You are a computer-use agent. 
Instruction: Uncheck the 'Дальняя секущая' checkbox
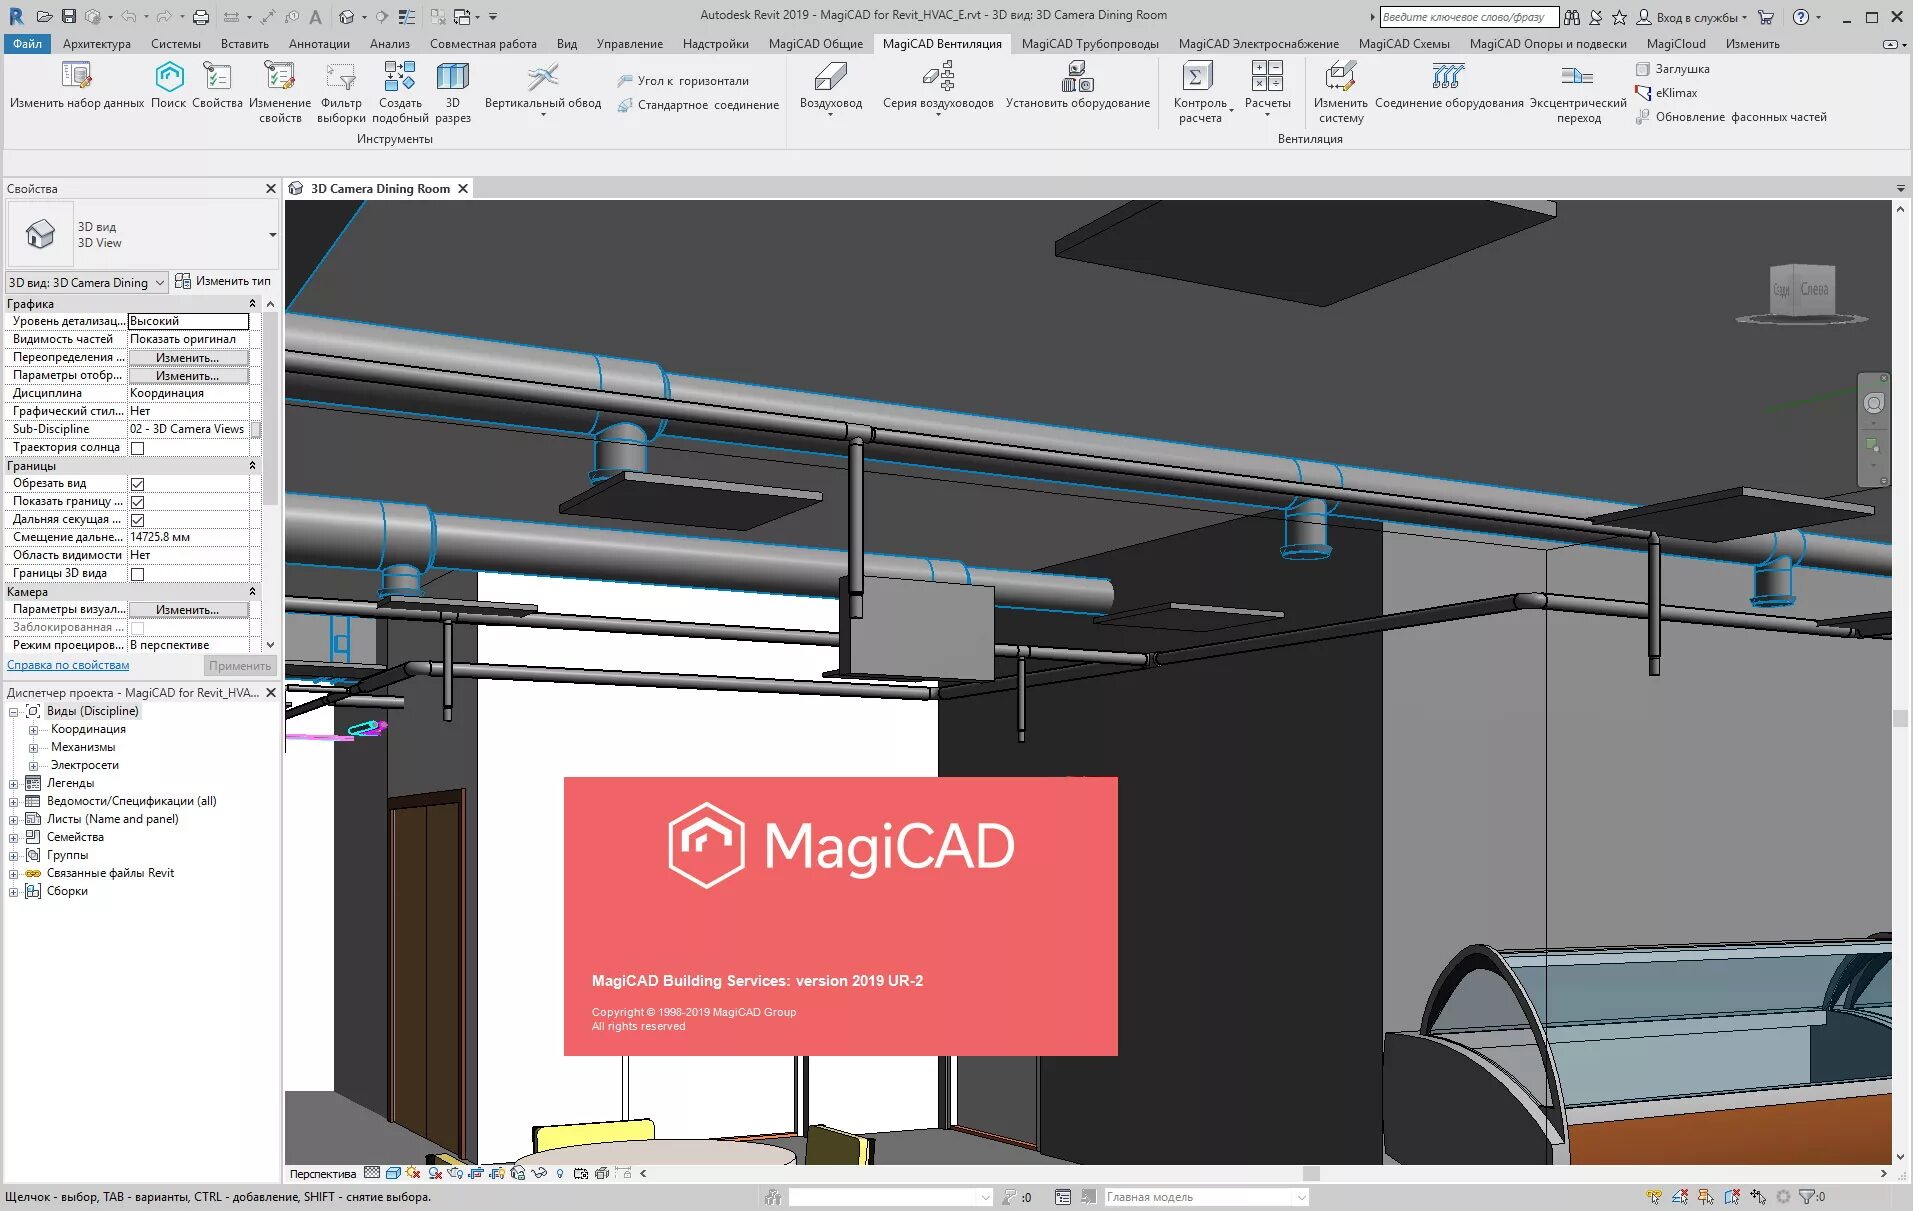click(x=138, y=520)
